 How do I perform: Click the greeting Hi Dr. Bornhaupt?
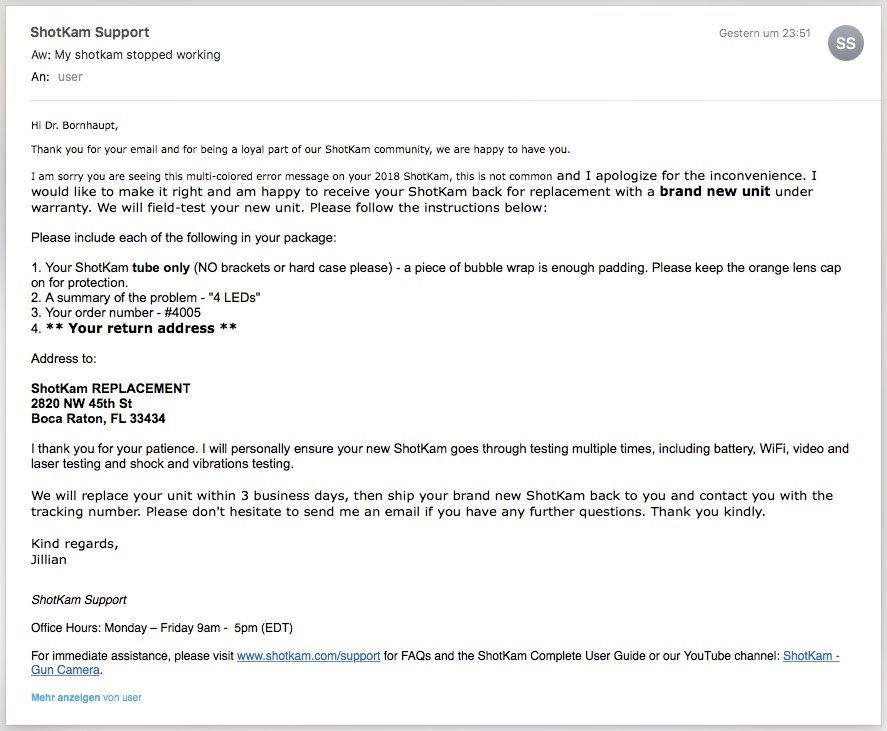coord(74,125)
